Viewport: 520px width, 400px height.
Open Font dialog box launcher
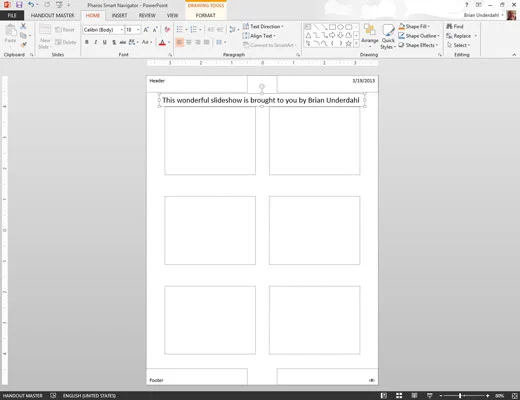pyautogui.click(x=170, y=55)
